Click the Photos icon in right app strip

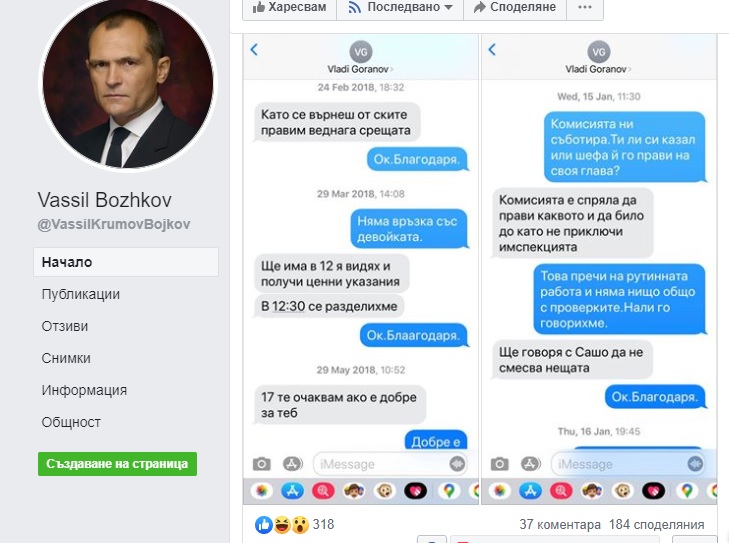499,491
